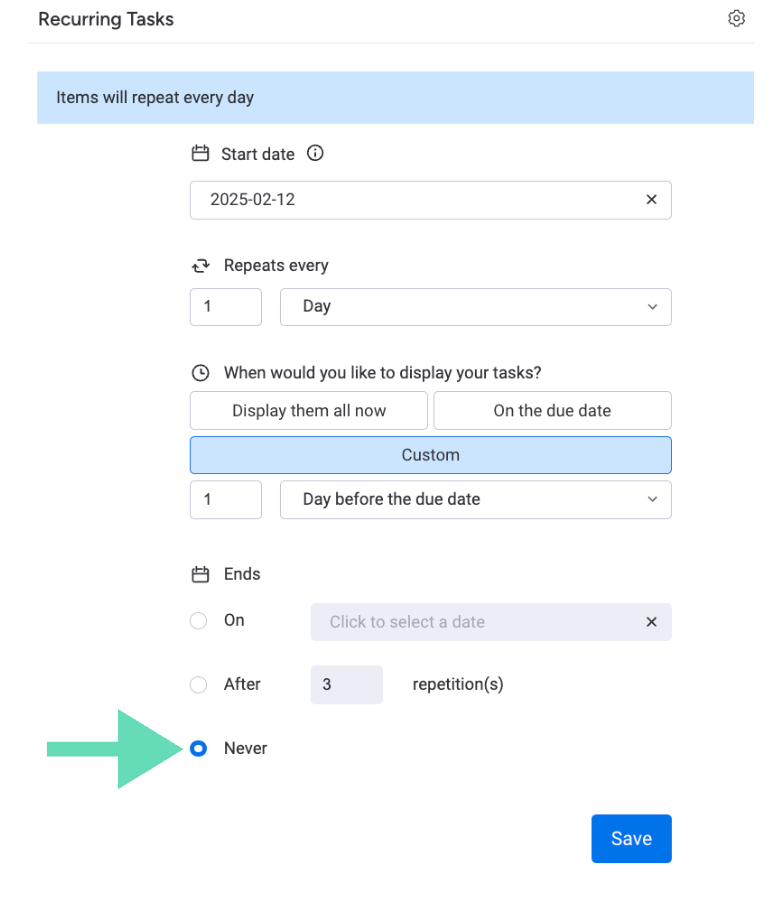Select the Custom display option
This screenshot has width=774, height=906.
(x=430, y=454)
